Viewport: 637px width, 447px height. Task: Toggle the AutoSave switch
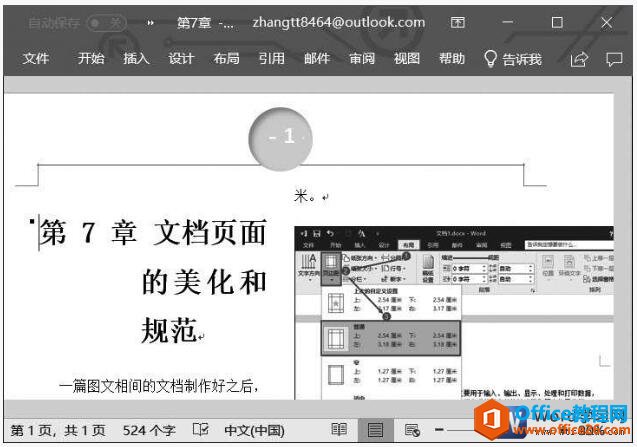click(107, 23)
